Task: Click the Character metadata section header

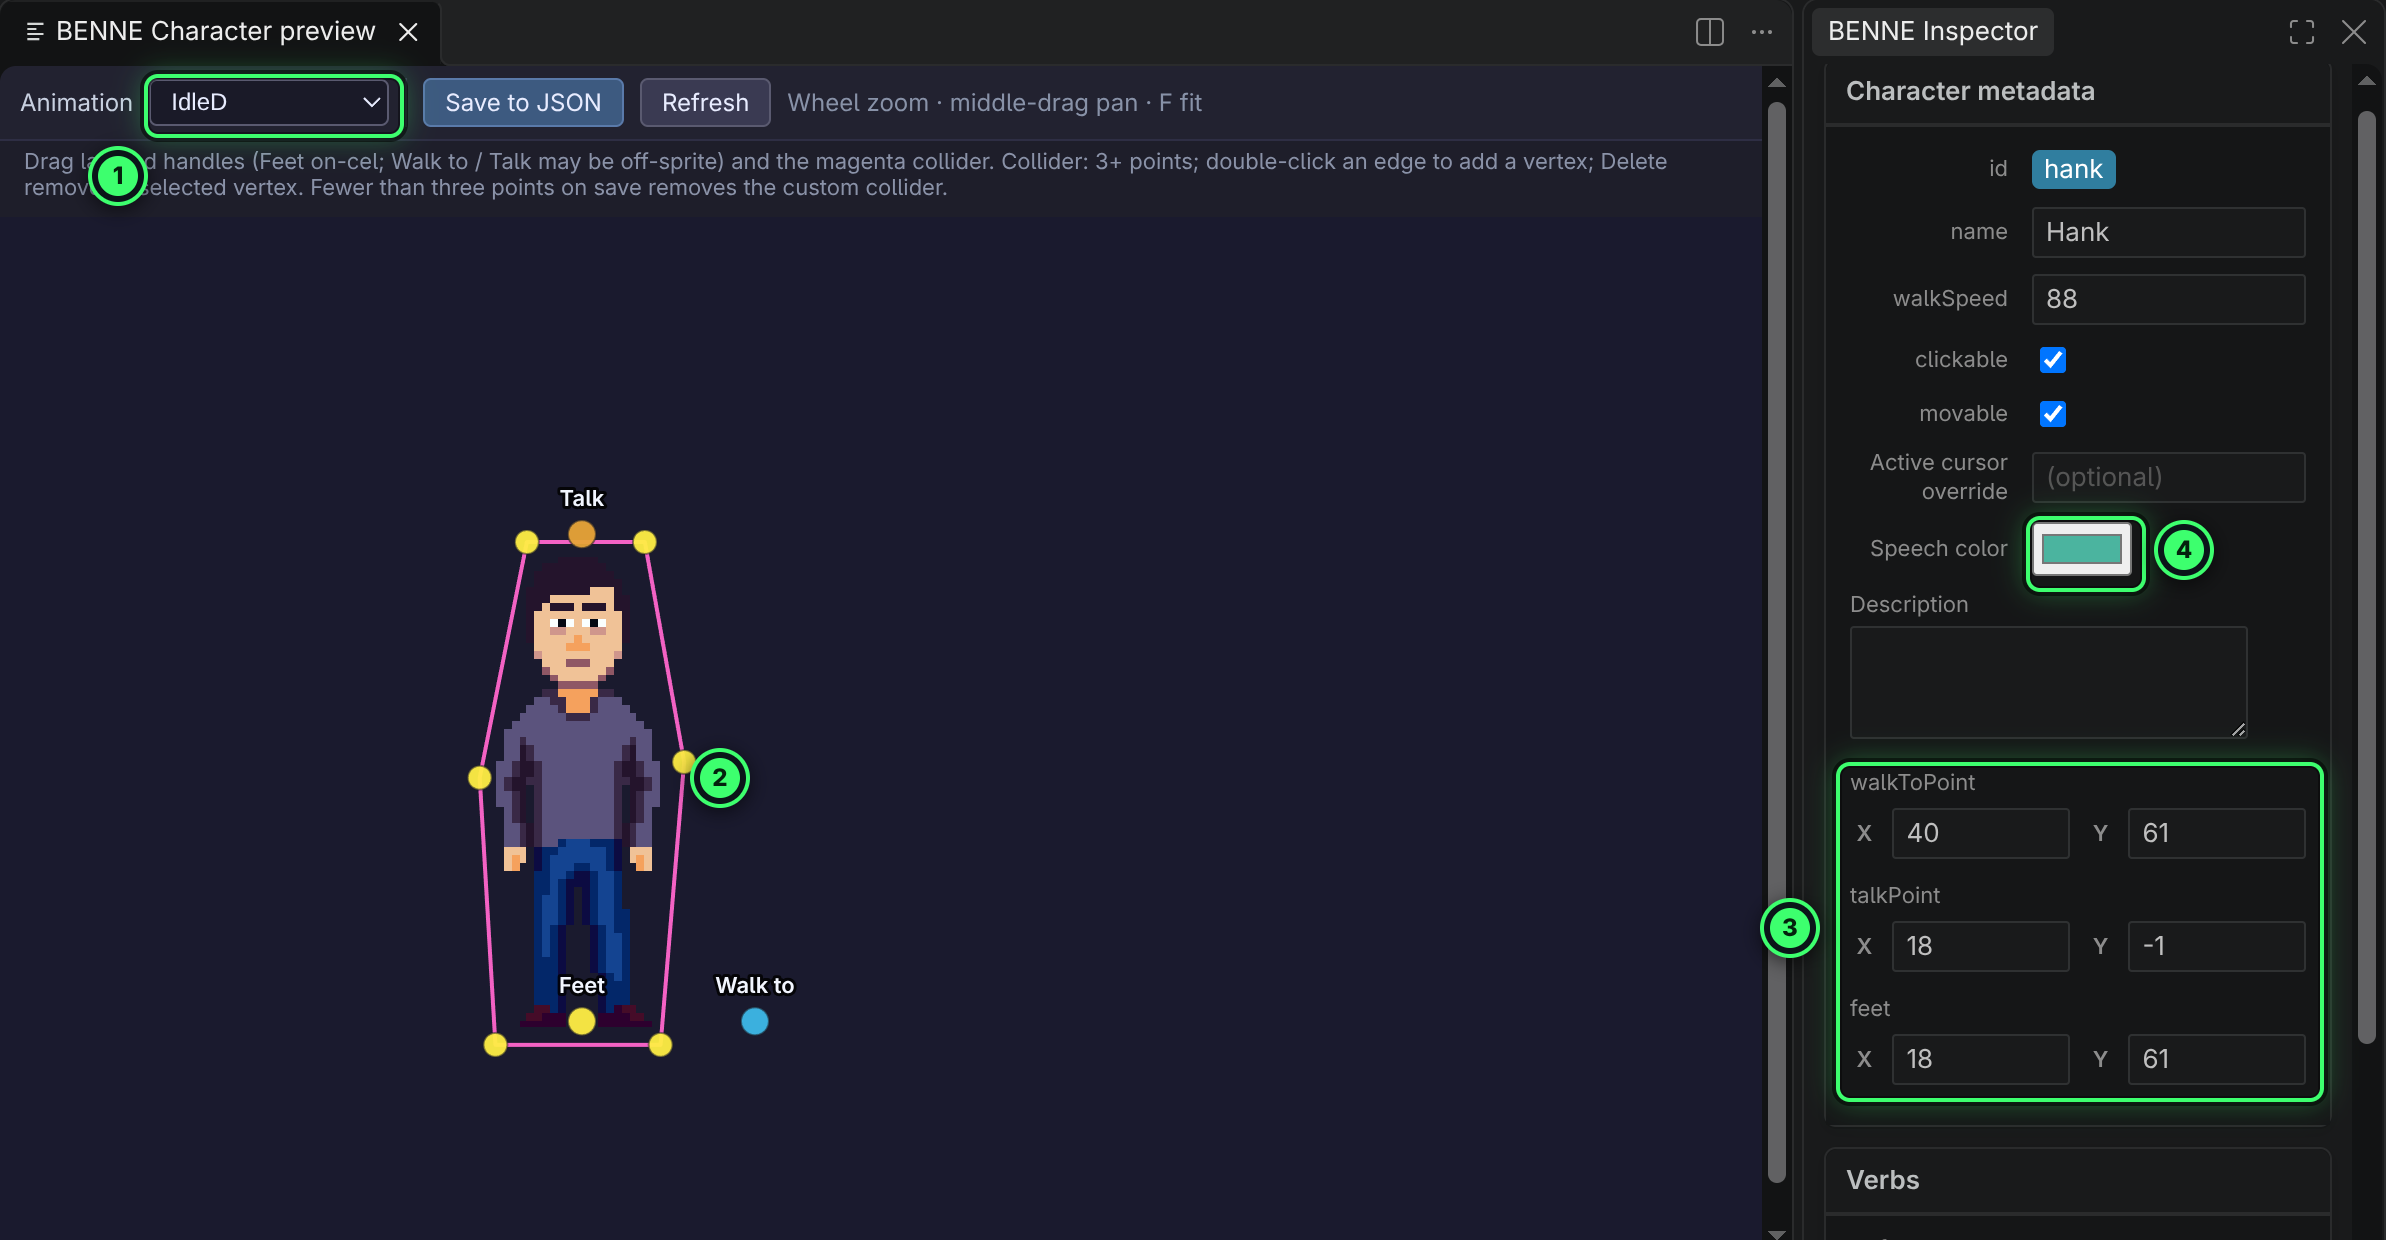Action: click(x=2078, y=92)
